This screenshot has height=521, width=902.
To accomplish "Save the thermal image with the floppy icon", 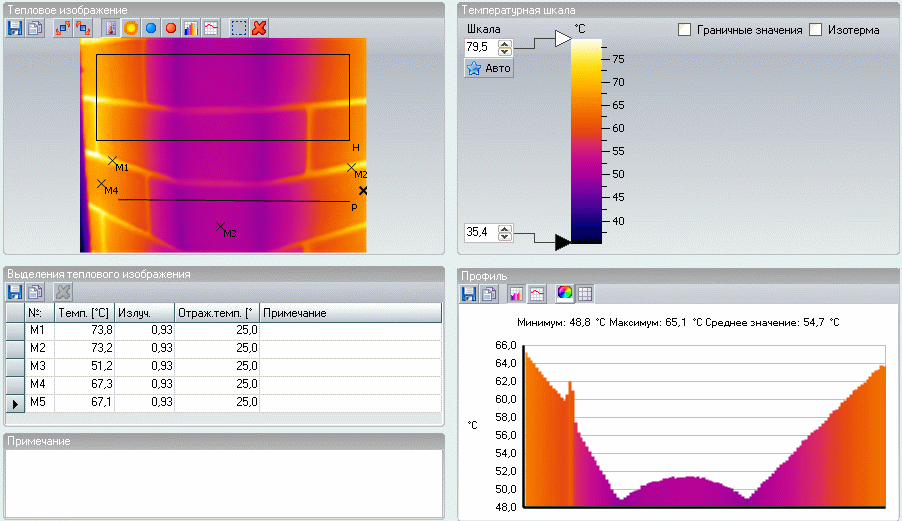I will 15,28.
